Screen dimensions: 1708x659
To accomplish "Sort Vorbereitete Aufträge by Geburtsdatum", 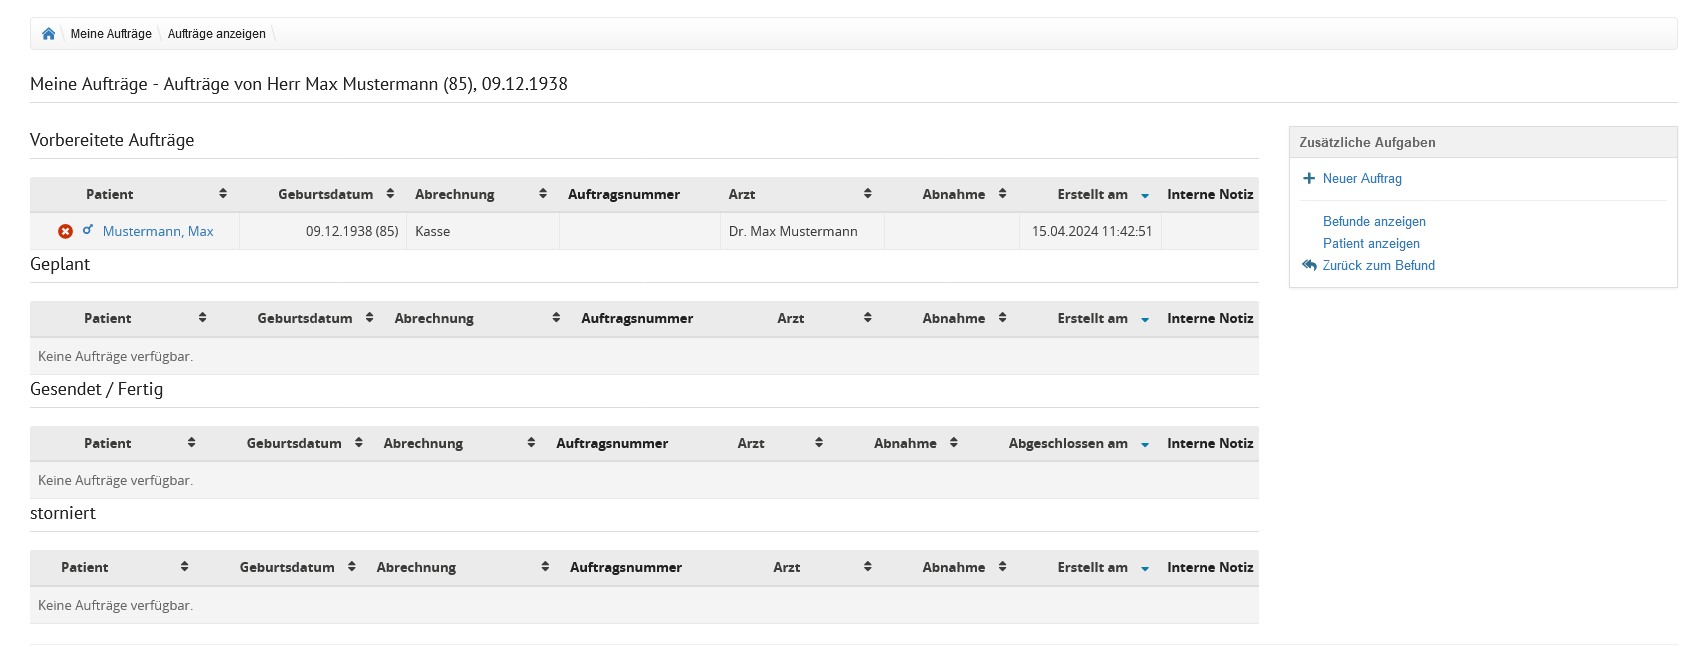I will tap(390, 194).
